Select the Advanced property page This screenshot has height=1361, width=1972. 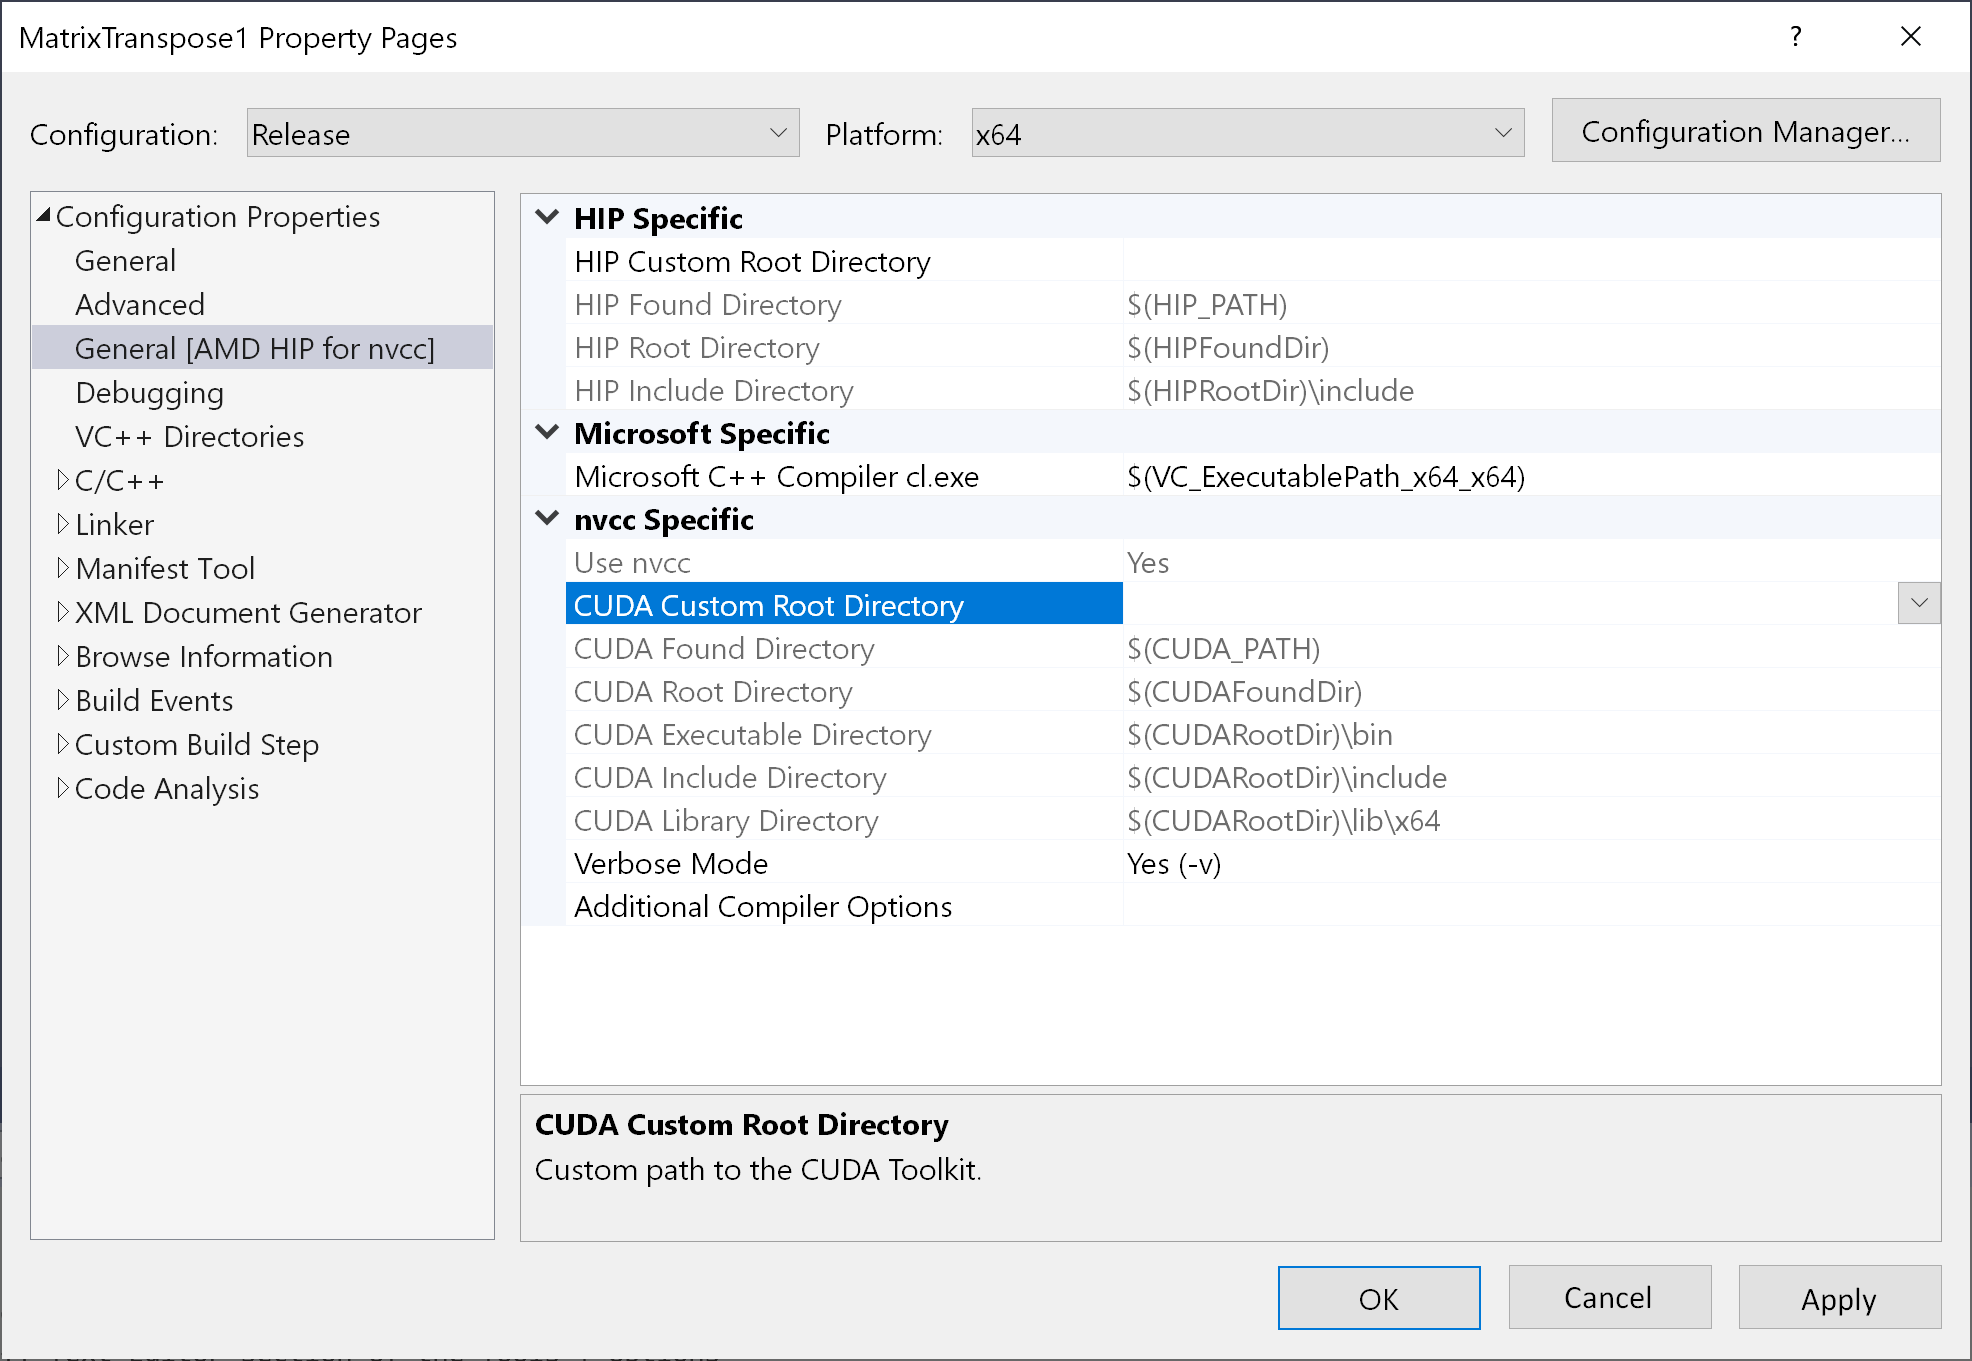(140, 305)
